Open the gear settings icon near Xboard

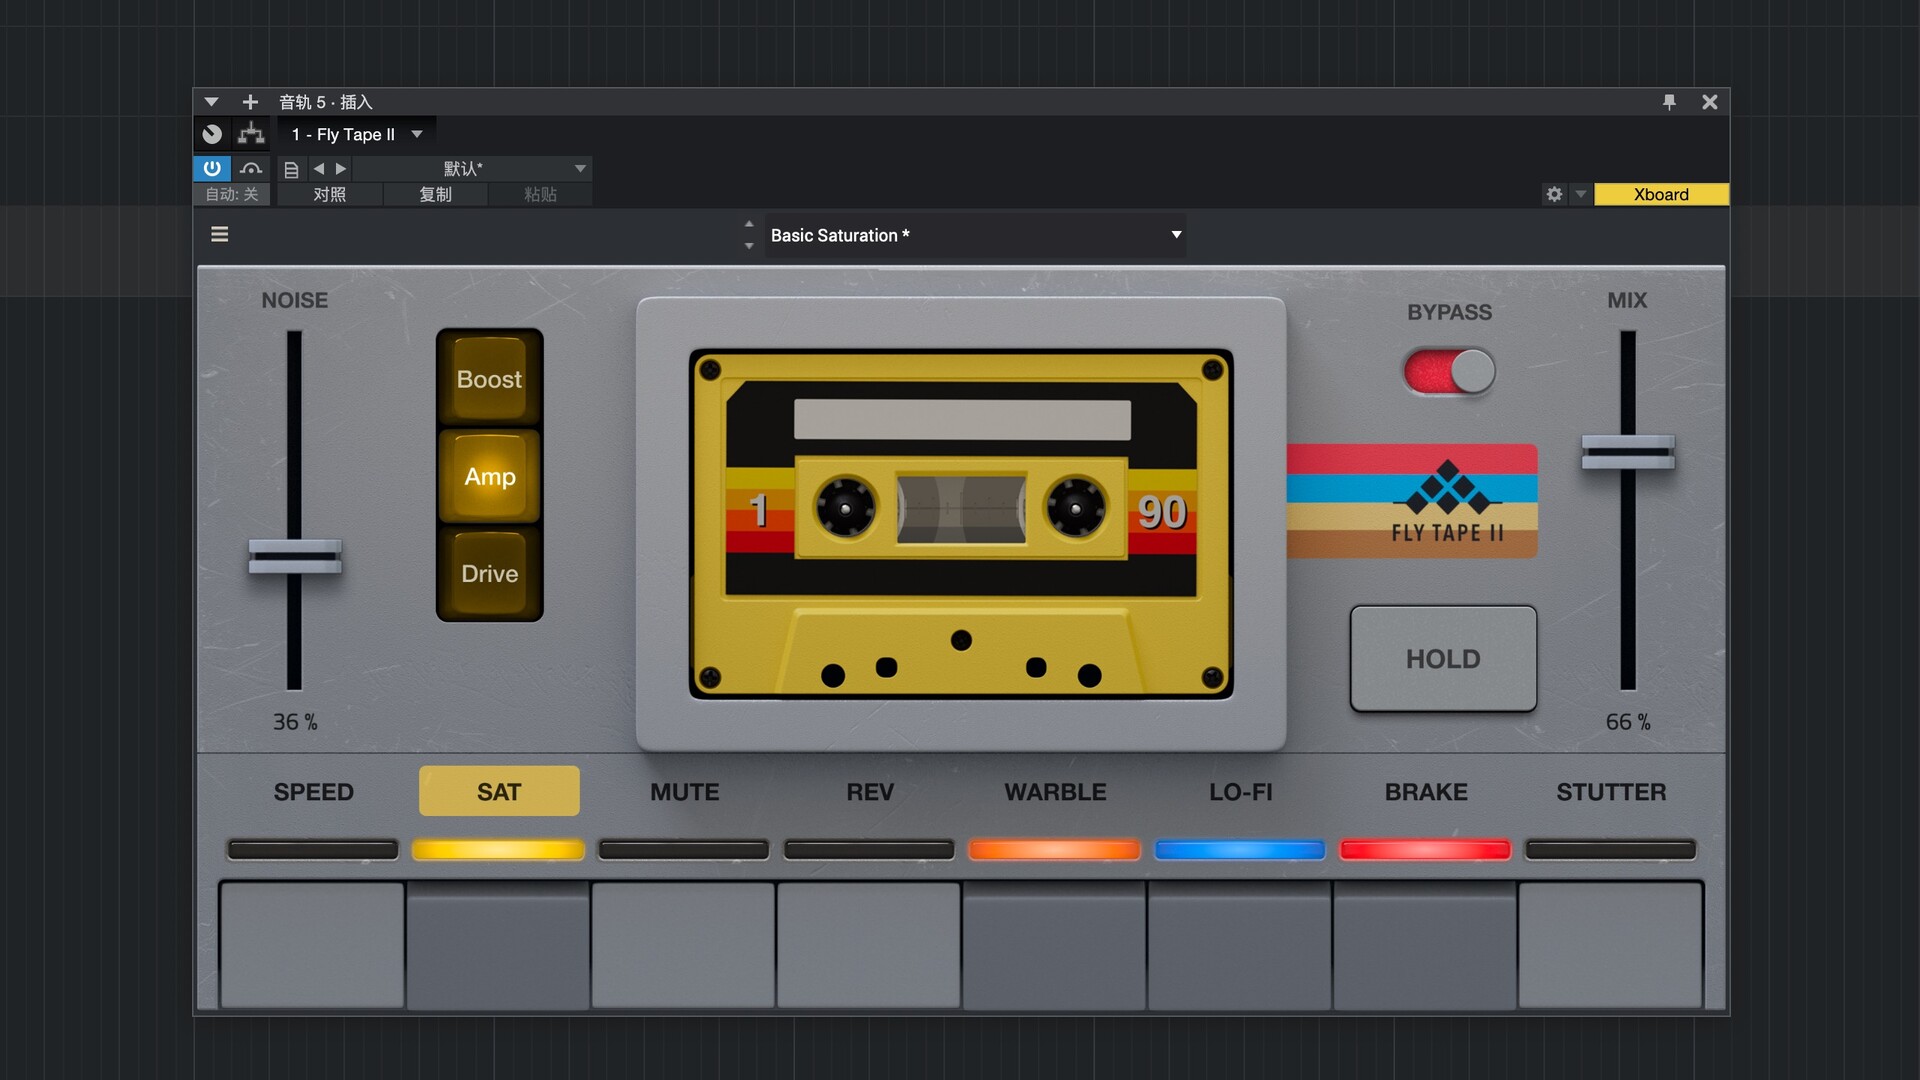(1554, 194)
